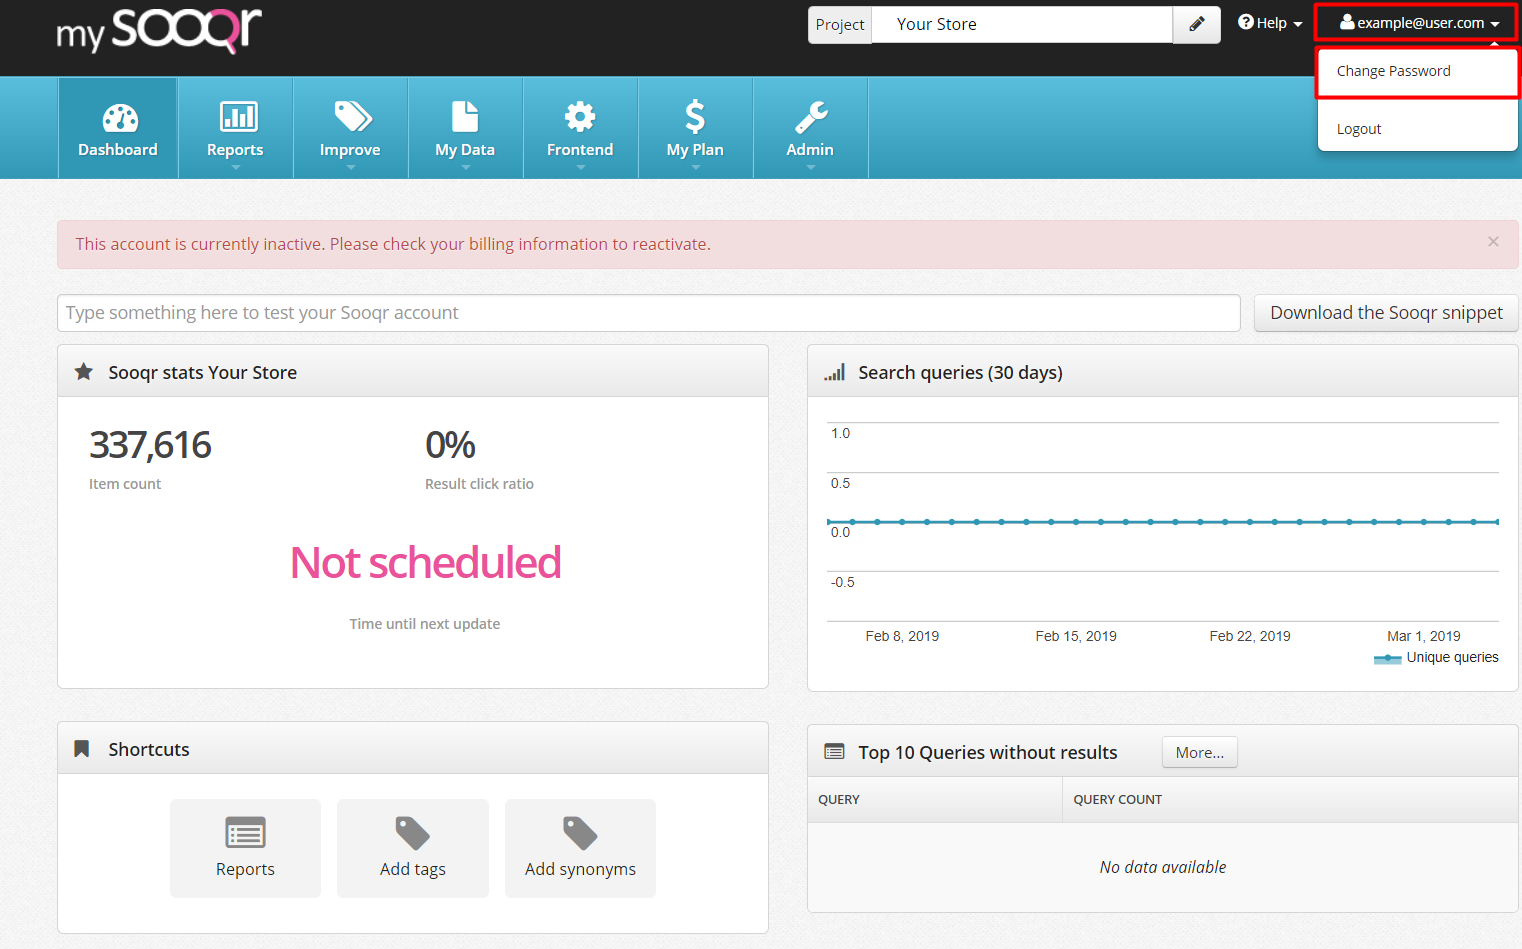
Task: Click the Time until next update label
Action: (x=425, y=624)
